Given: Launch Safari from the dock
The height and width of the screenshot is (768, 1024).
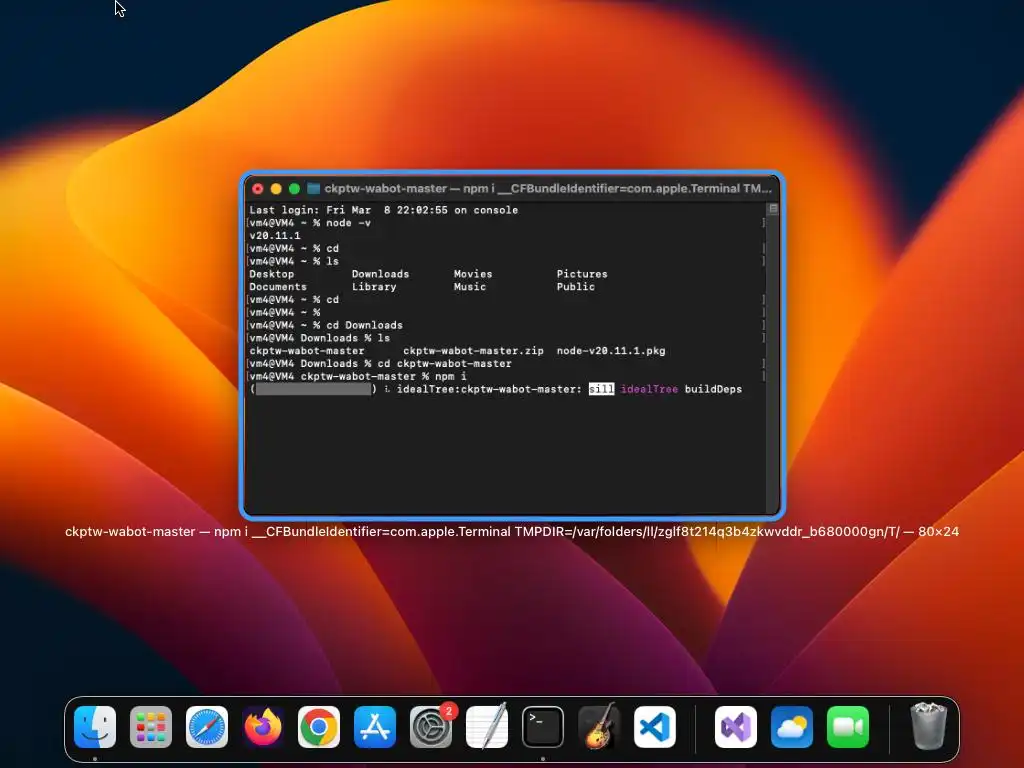Looking at the screenshot, I should click(x=207, y=727).
